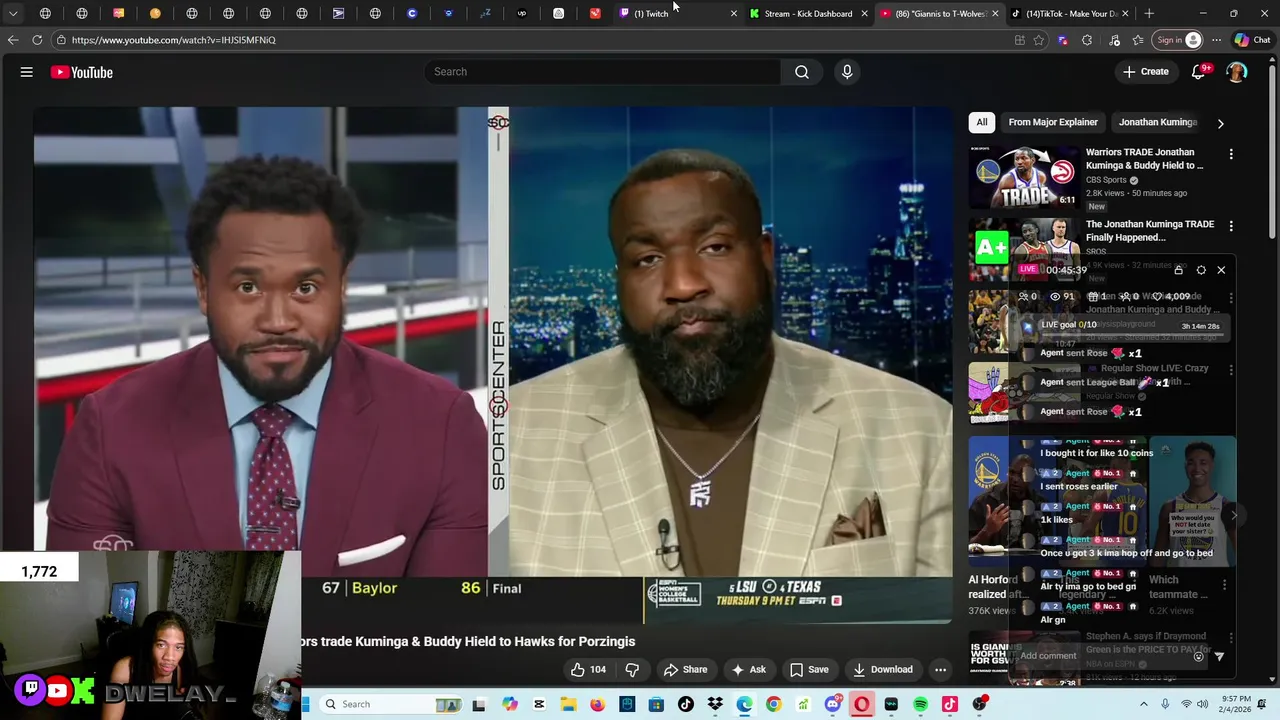Open File Explorer from the taskbar
The width and height of the screenshot is (1280, 720).
tap(568, 704)
